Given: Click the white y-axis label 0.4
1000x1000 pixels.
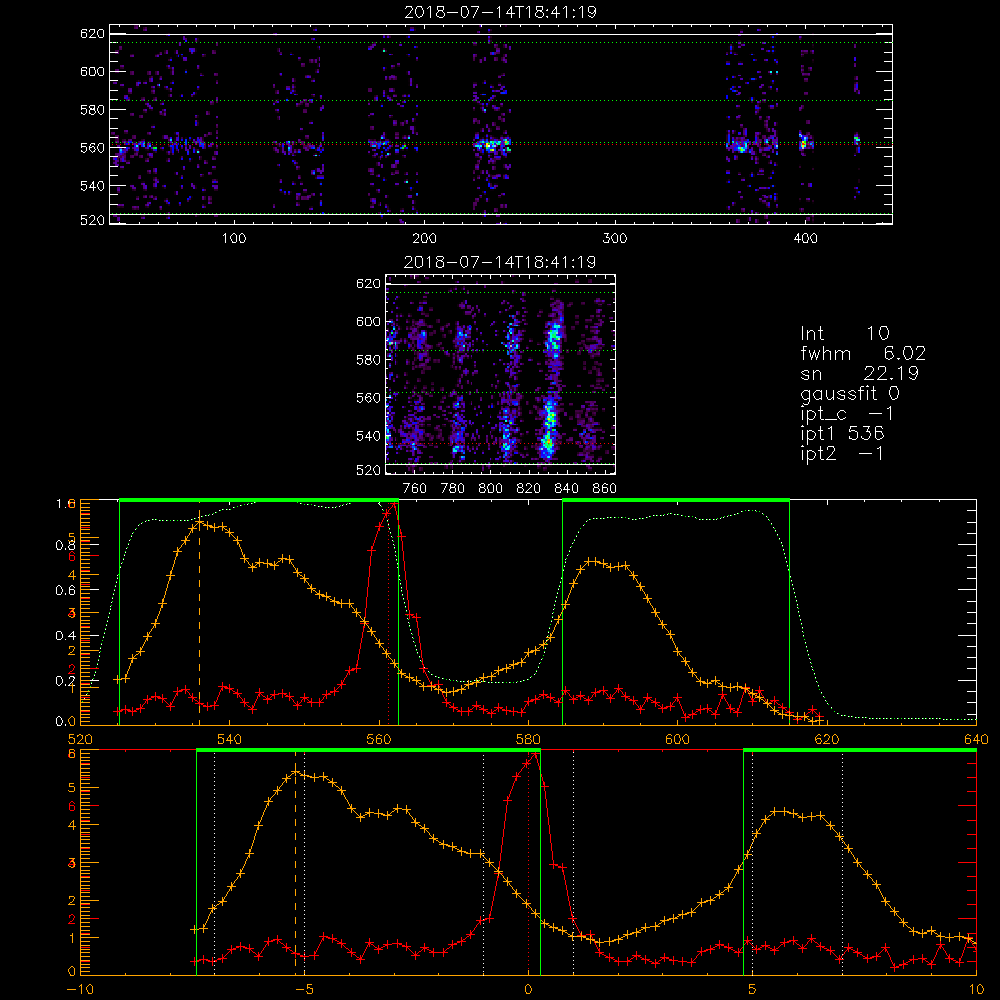Looking at the screenshot, I should pyautogui.click(x=65, y=636).
